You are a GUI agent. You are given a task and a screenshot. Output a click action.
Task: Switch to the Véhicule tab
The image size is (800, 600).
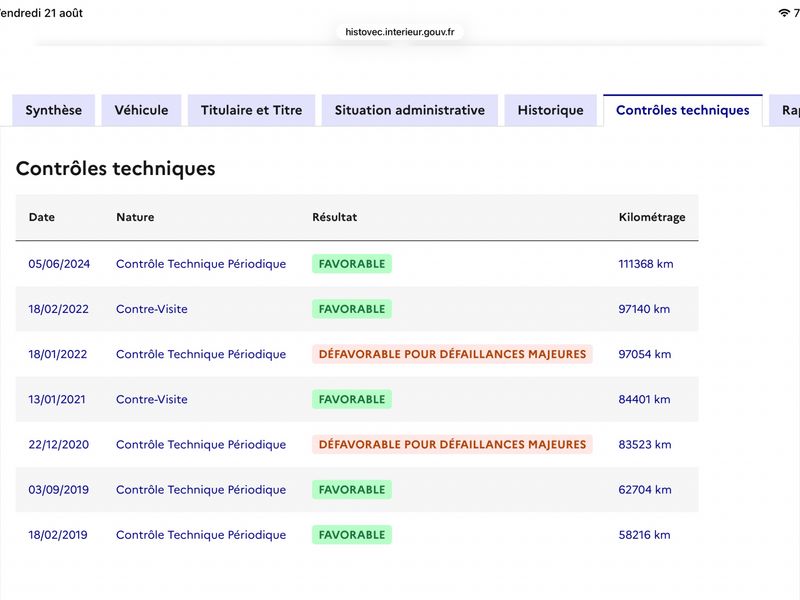(x=141, y=110)
